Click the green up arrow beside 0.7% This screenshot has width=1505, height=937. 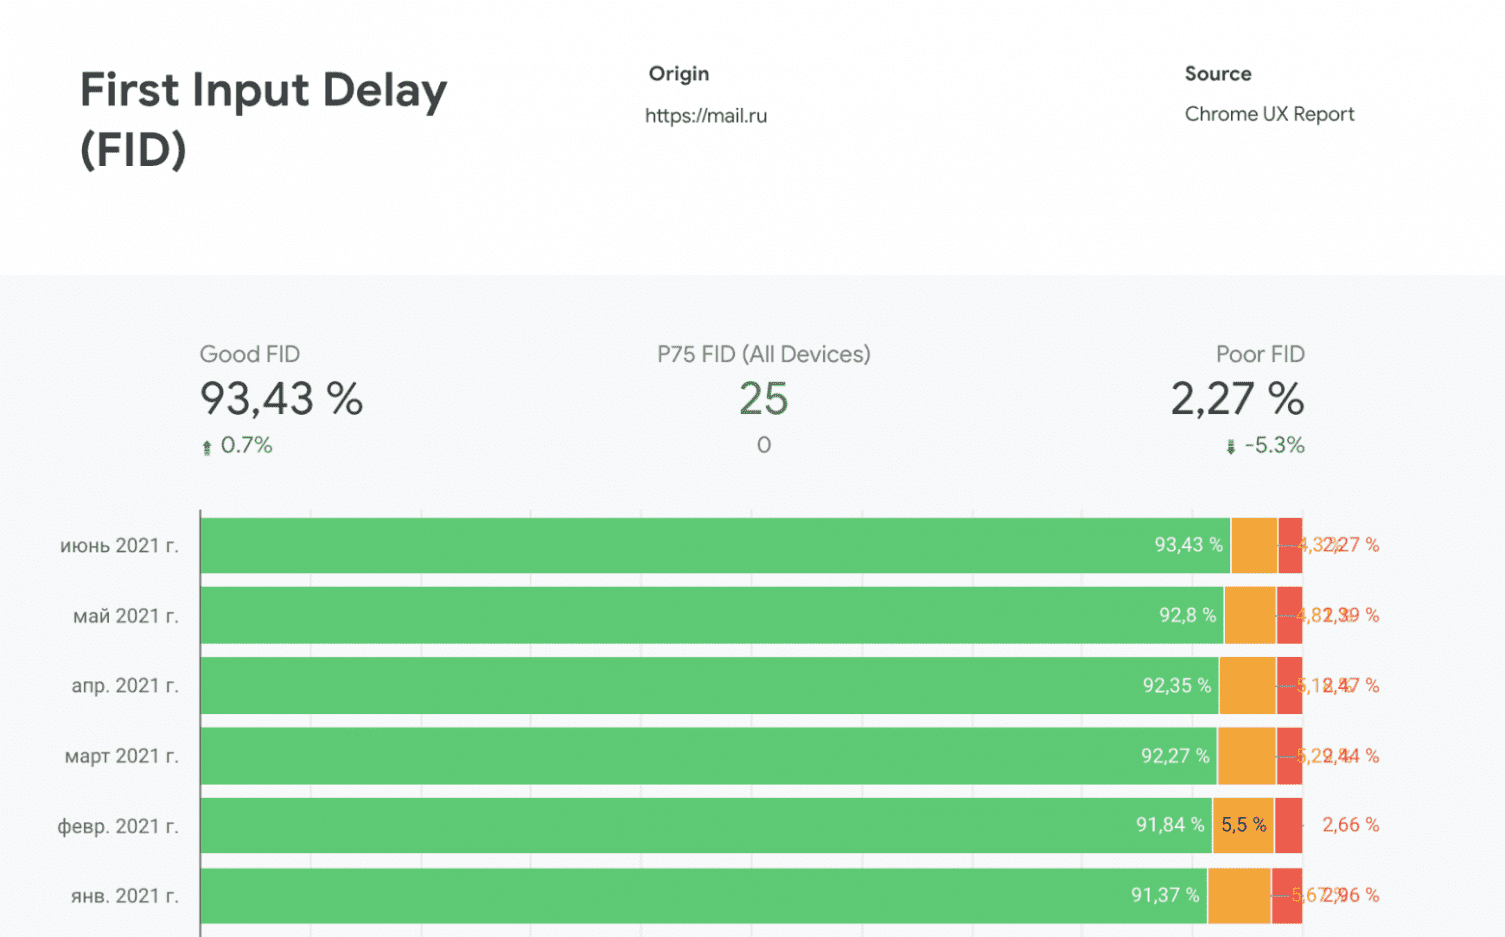(207, 447)
